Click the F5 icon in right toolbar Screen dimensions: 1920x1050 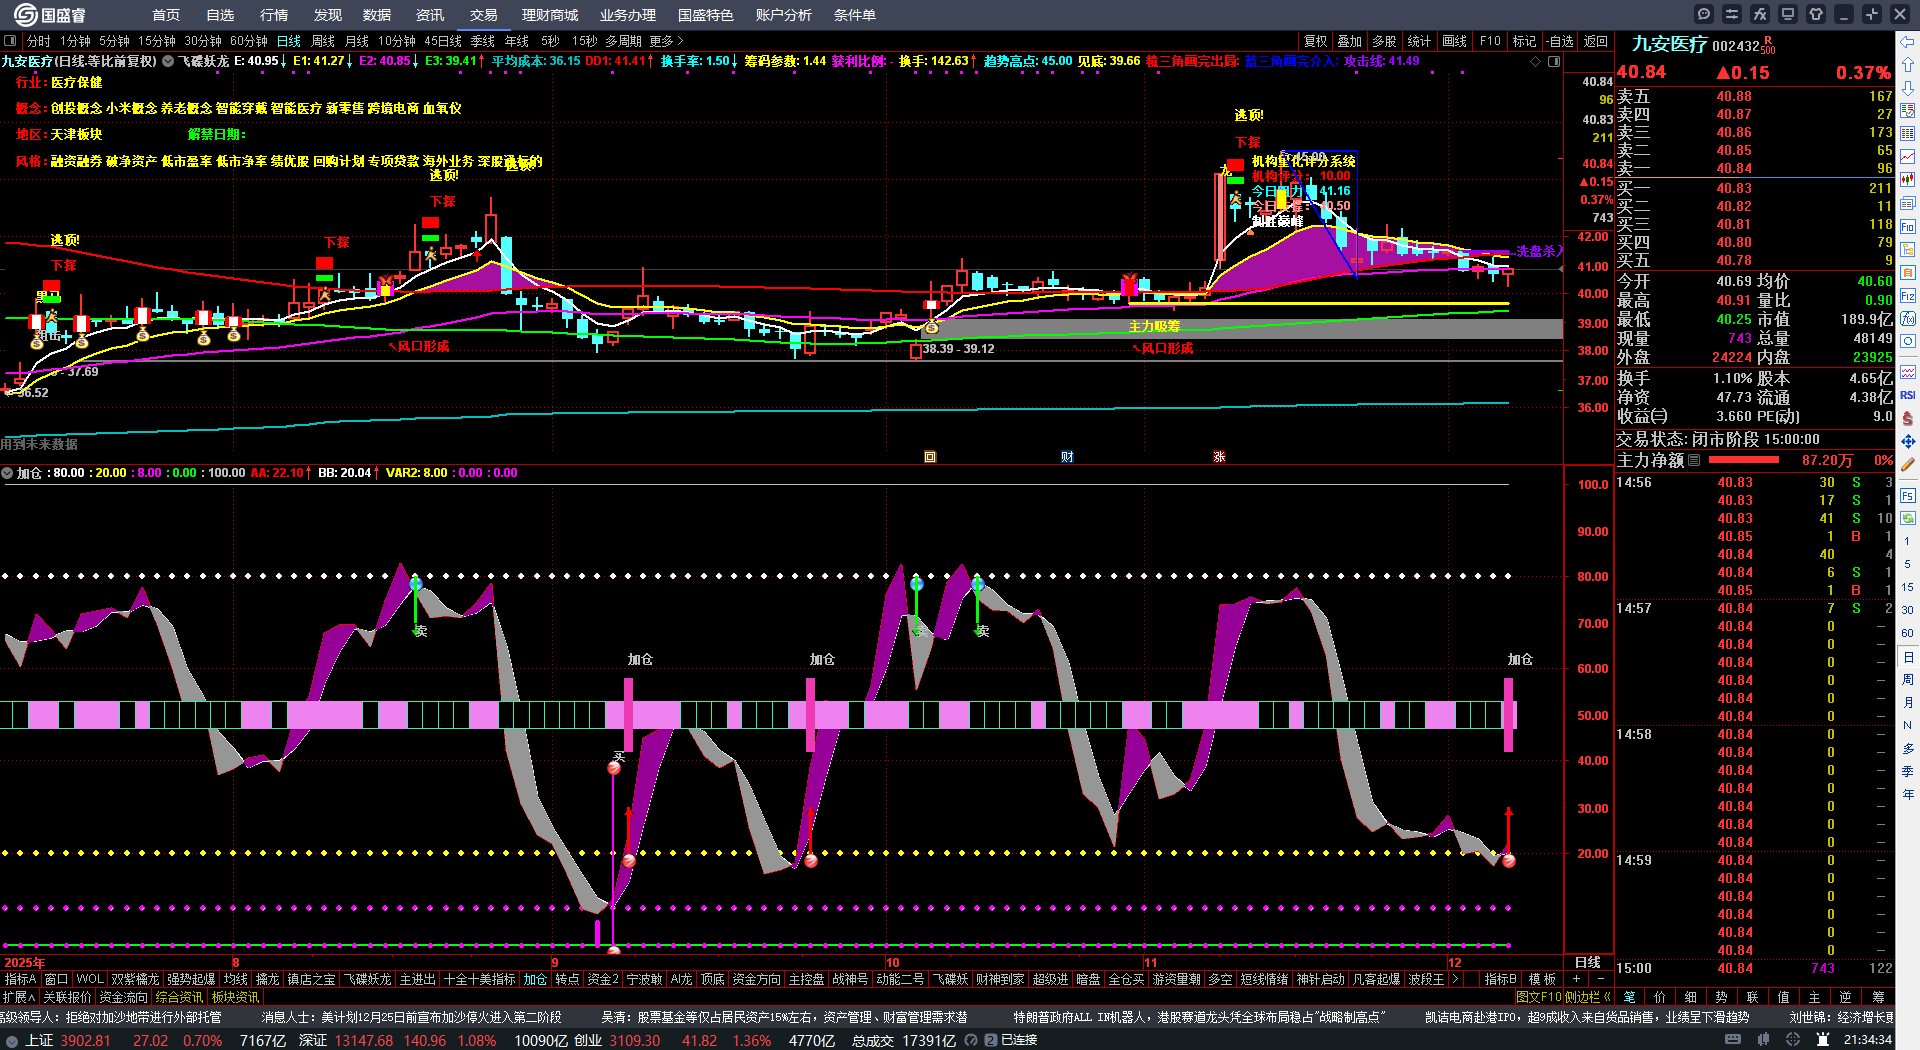click(x=1908, y=496)
